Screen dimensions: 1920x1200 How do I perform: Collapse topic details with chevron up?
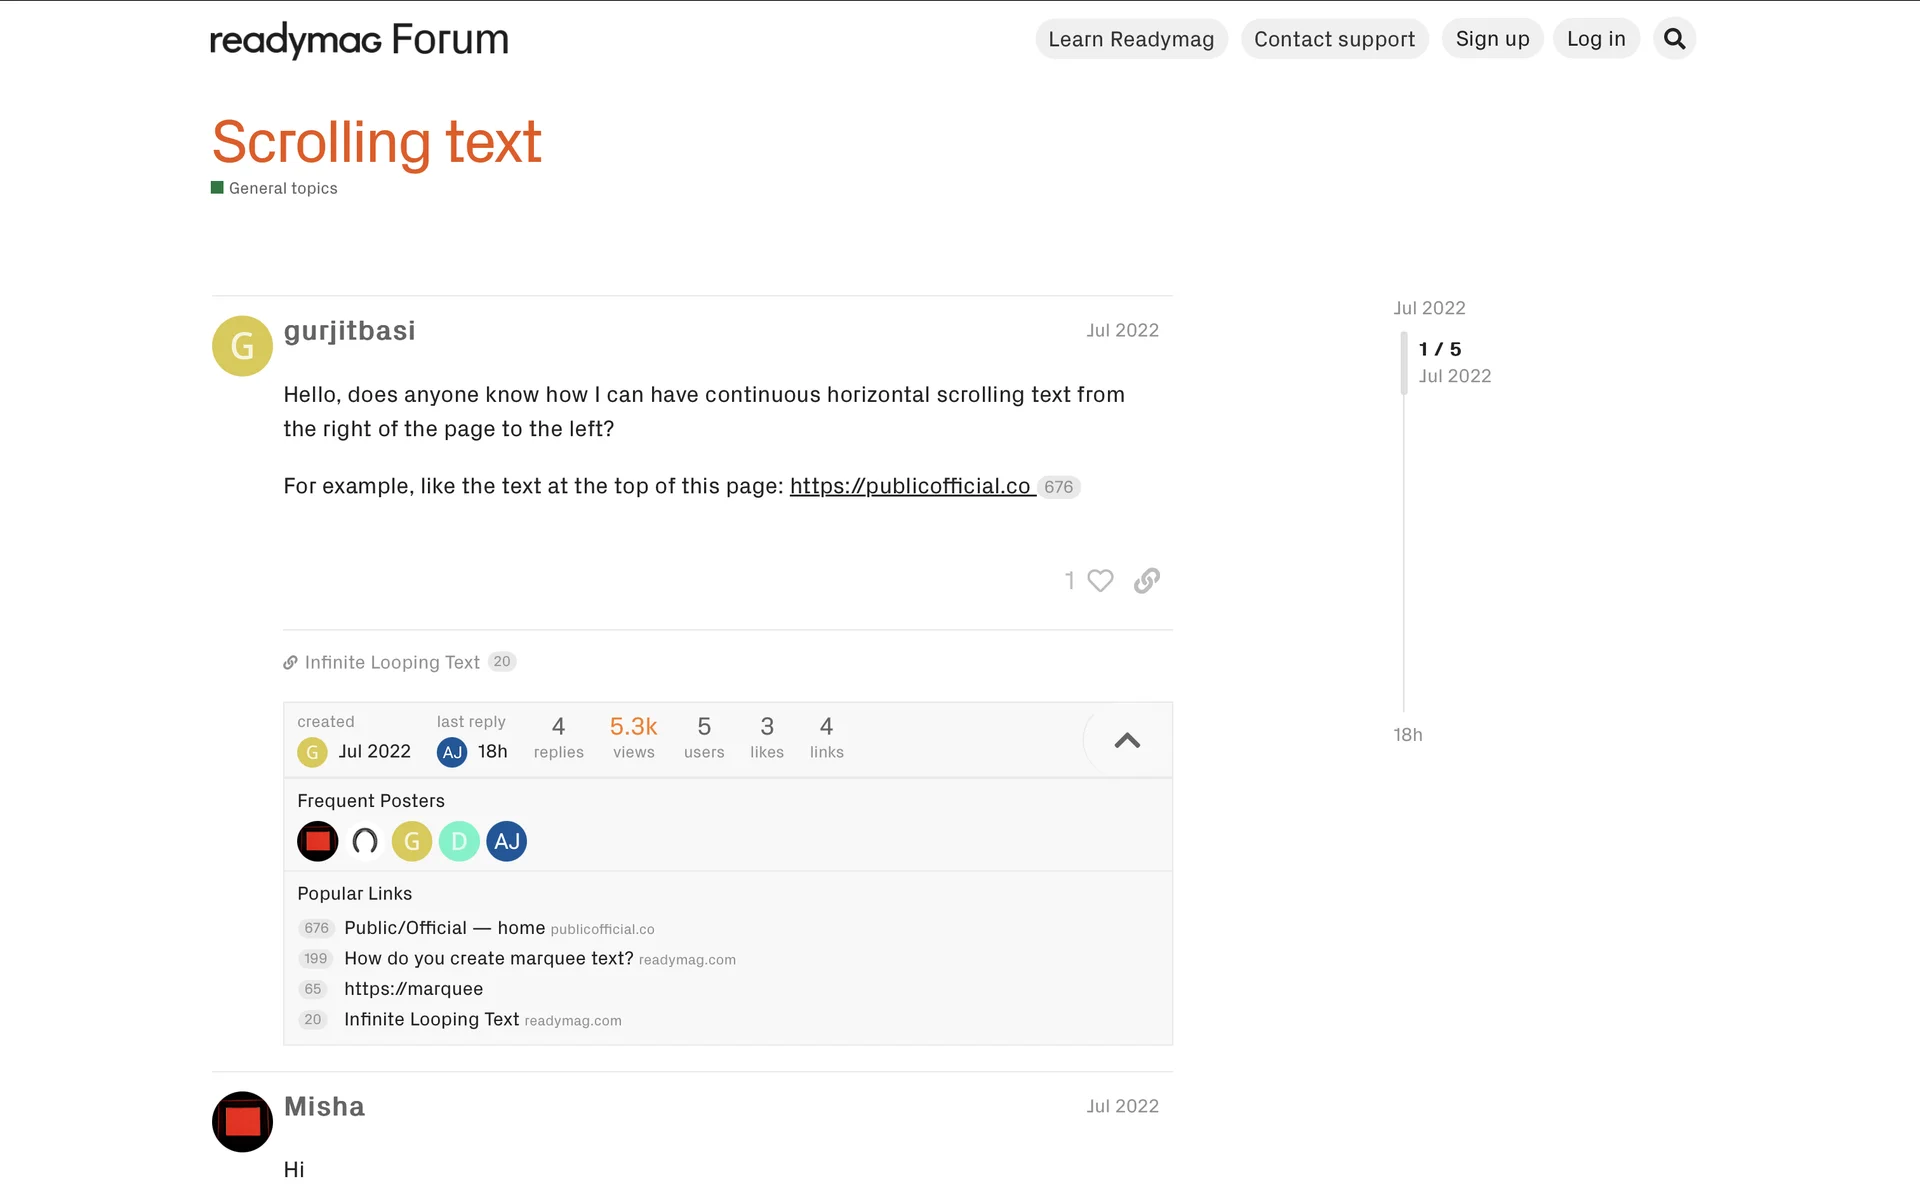pos(1127,741)
